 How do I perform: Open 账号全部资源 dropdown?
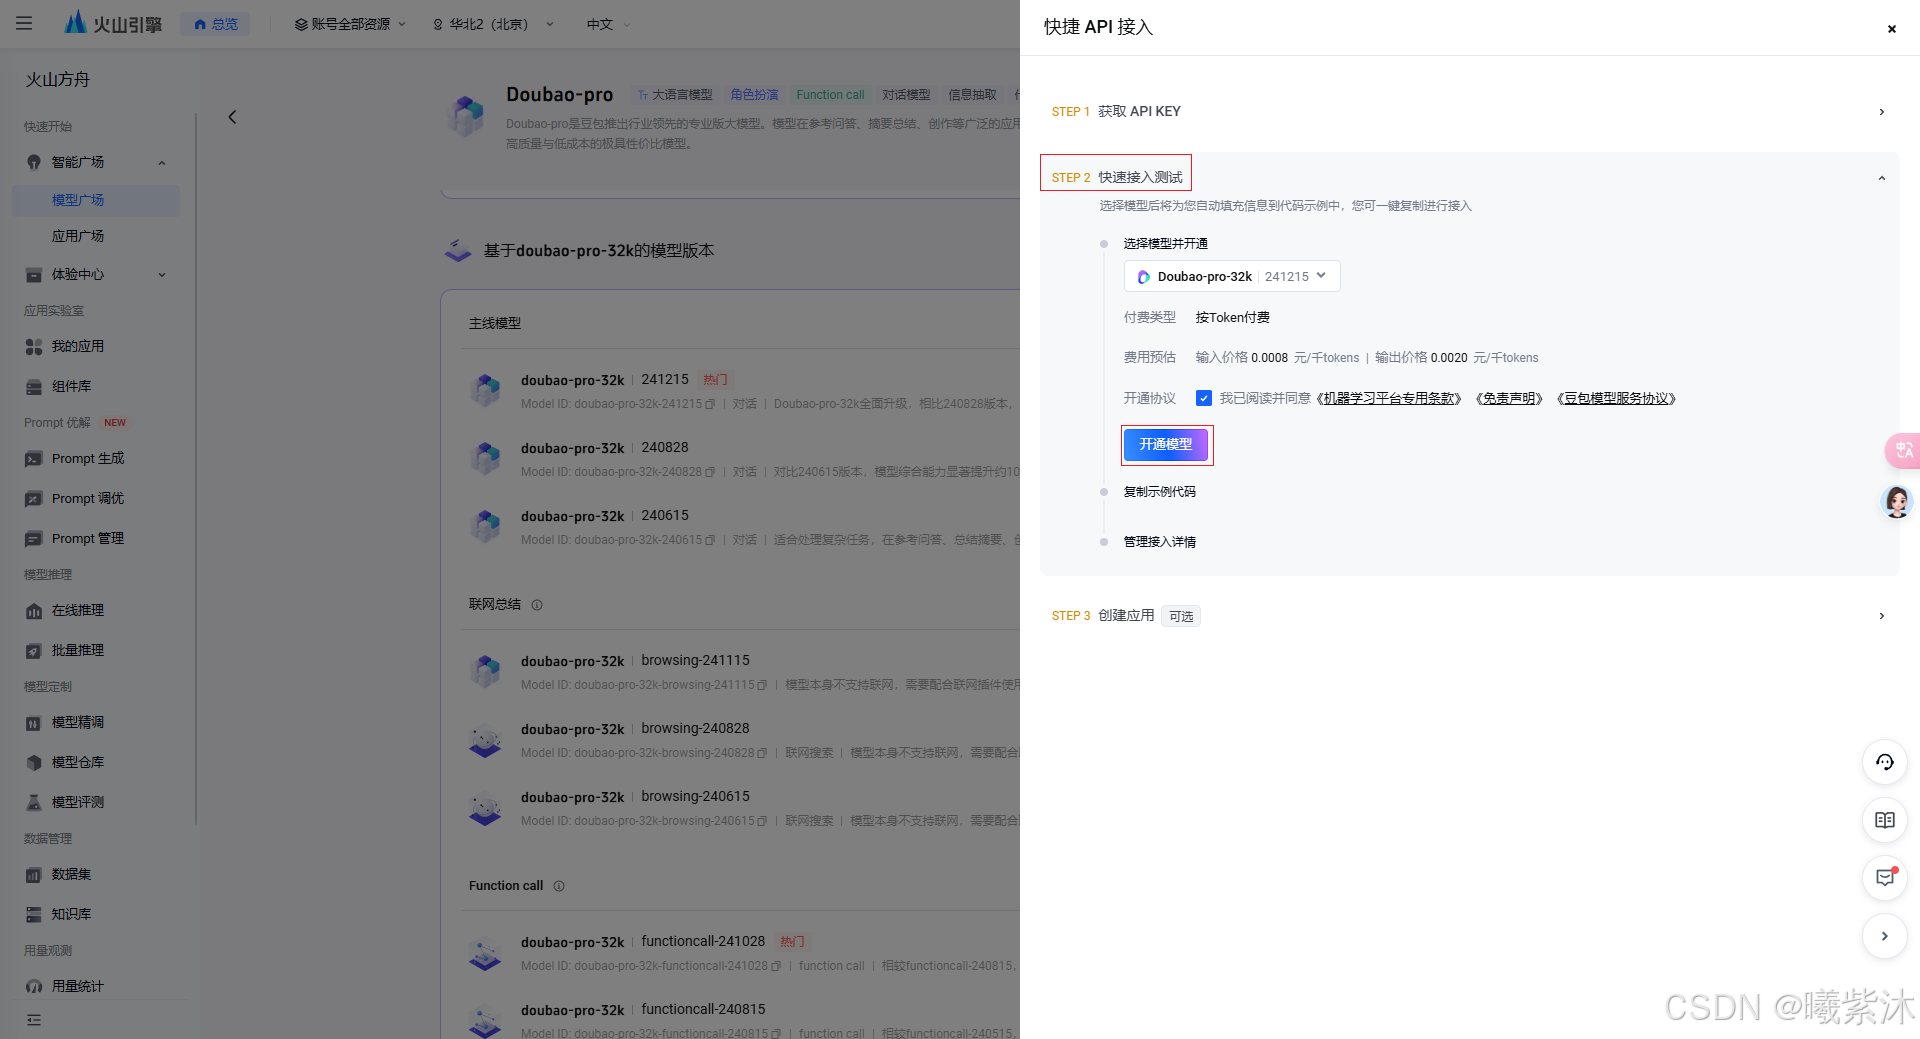click(350, 24)
